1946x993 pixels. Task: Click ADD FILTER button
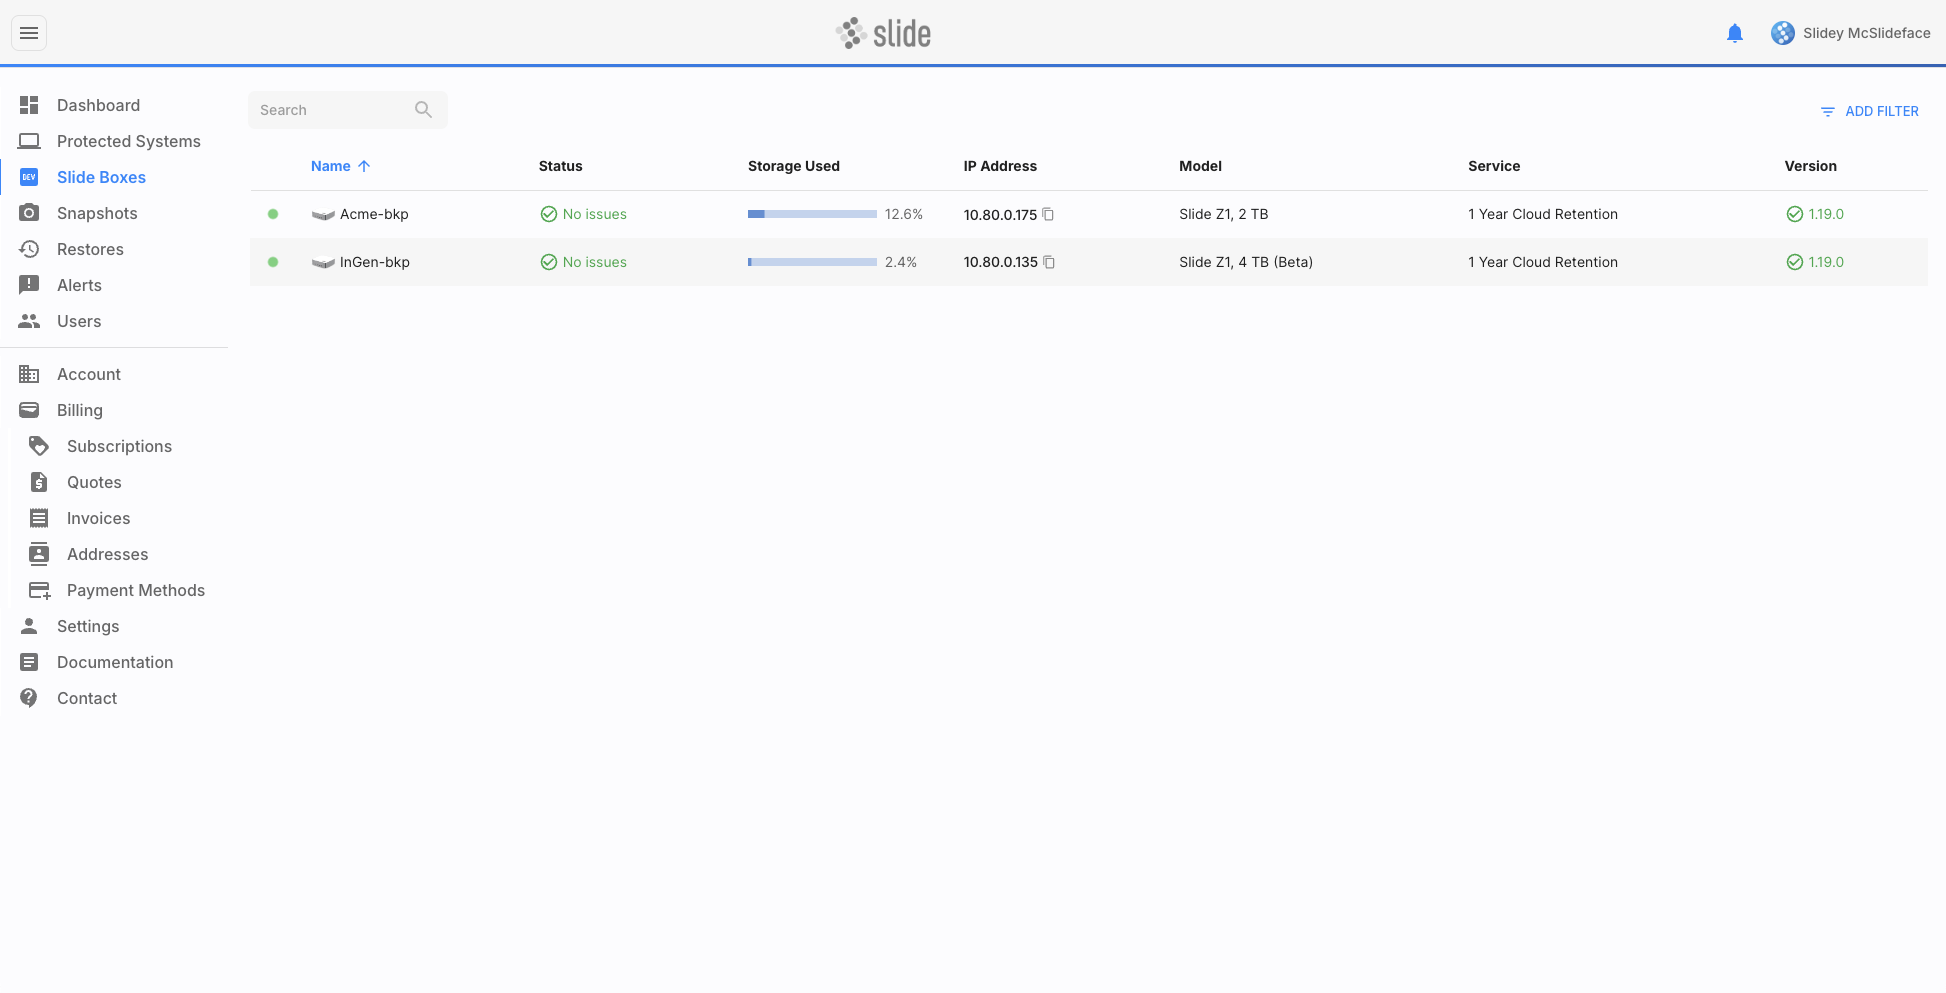[1869, 111]
